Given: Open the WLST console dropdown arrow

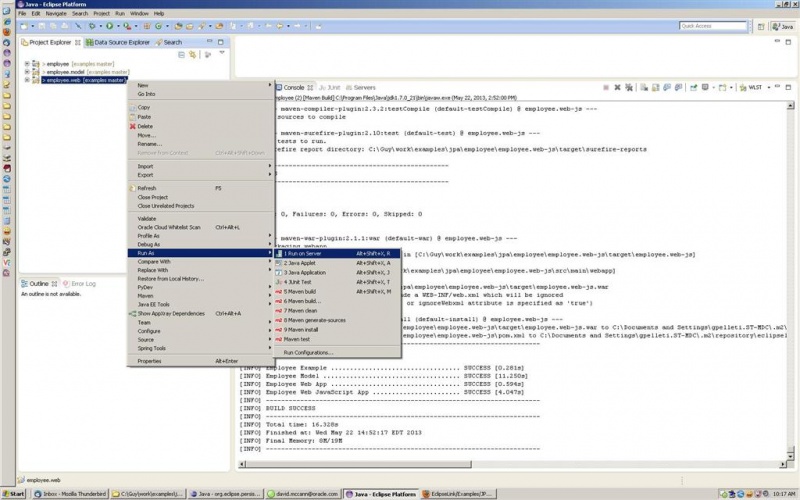Looking at the screenshot, I should point(768,88).
